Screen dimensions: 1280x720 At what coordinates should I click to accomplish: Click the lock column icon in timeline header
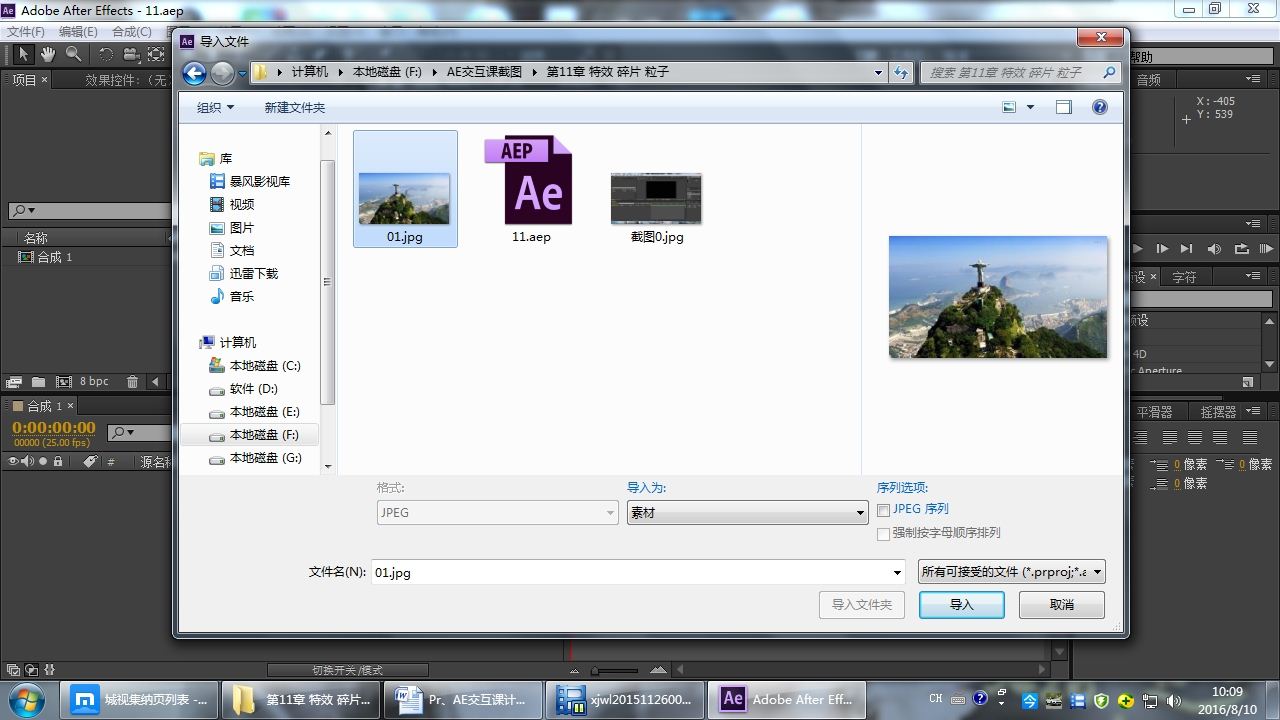tap(58, 462)
